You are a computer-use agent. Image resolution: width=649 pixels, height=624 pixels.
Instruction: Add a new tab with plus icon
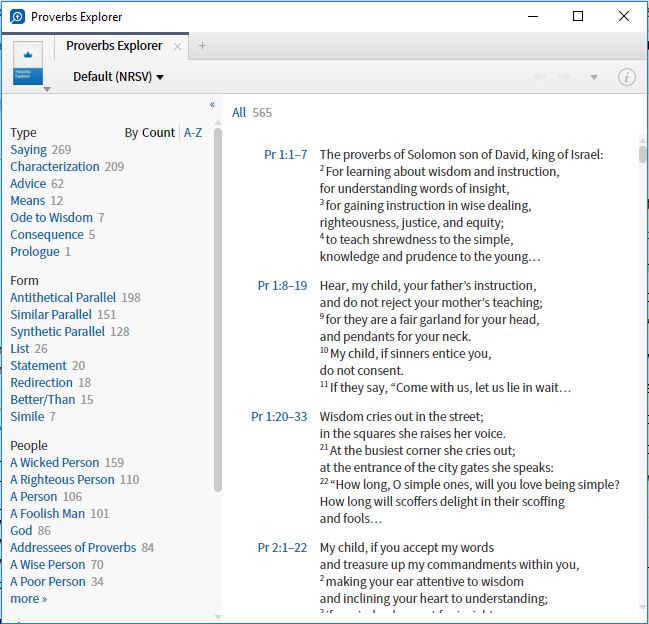pos(202,46)
